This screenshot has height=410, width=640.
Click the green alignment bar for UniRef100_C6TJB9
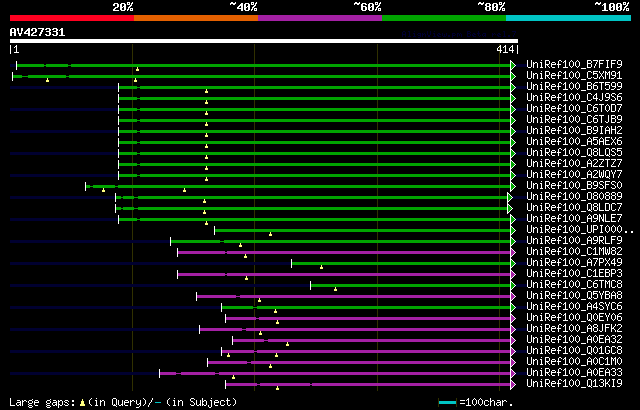pos(314,120)
